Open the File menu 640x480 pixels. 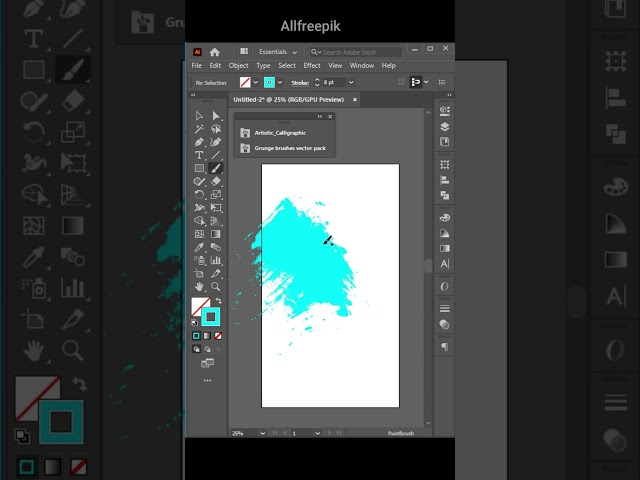pyautogui.click(x=197, y=66)
